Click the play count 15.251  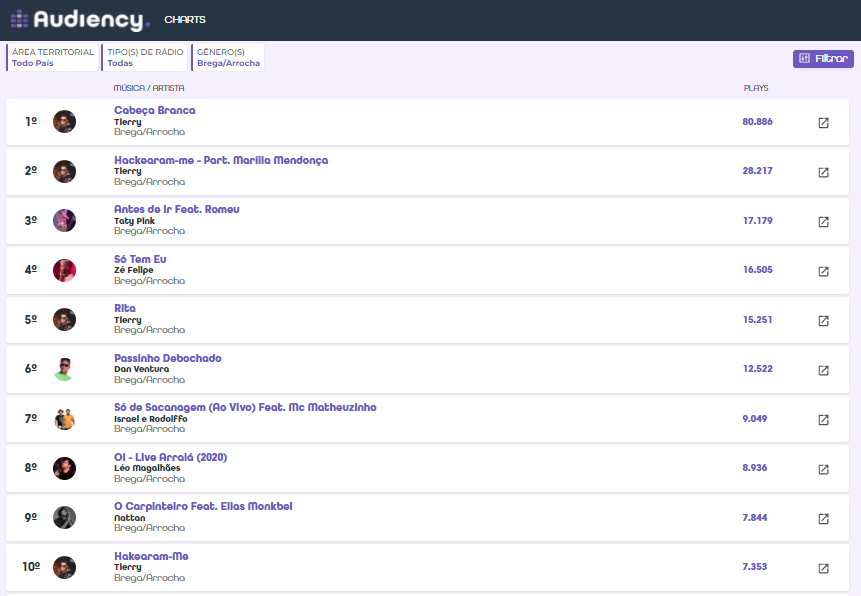point(758,320)
